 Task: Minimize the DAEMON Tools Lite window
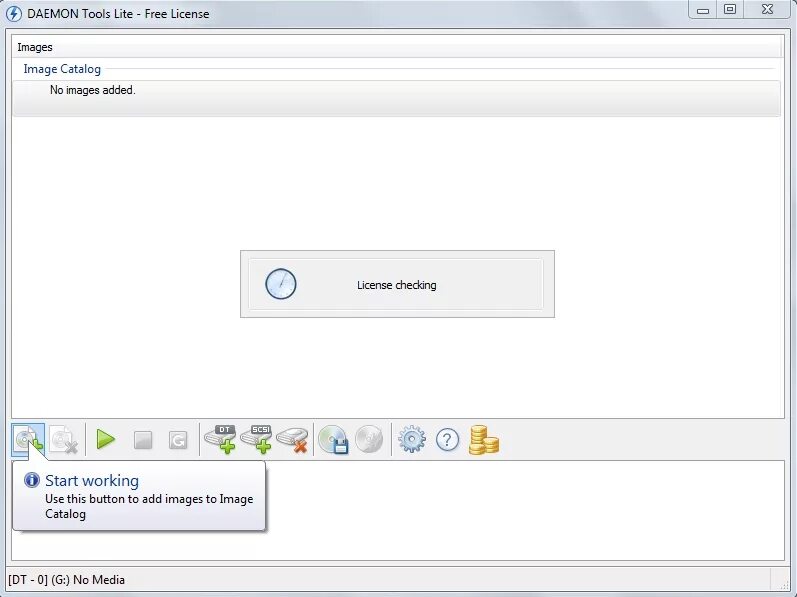point(703,10)
